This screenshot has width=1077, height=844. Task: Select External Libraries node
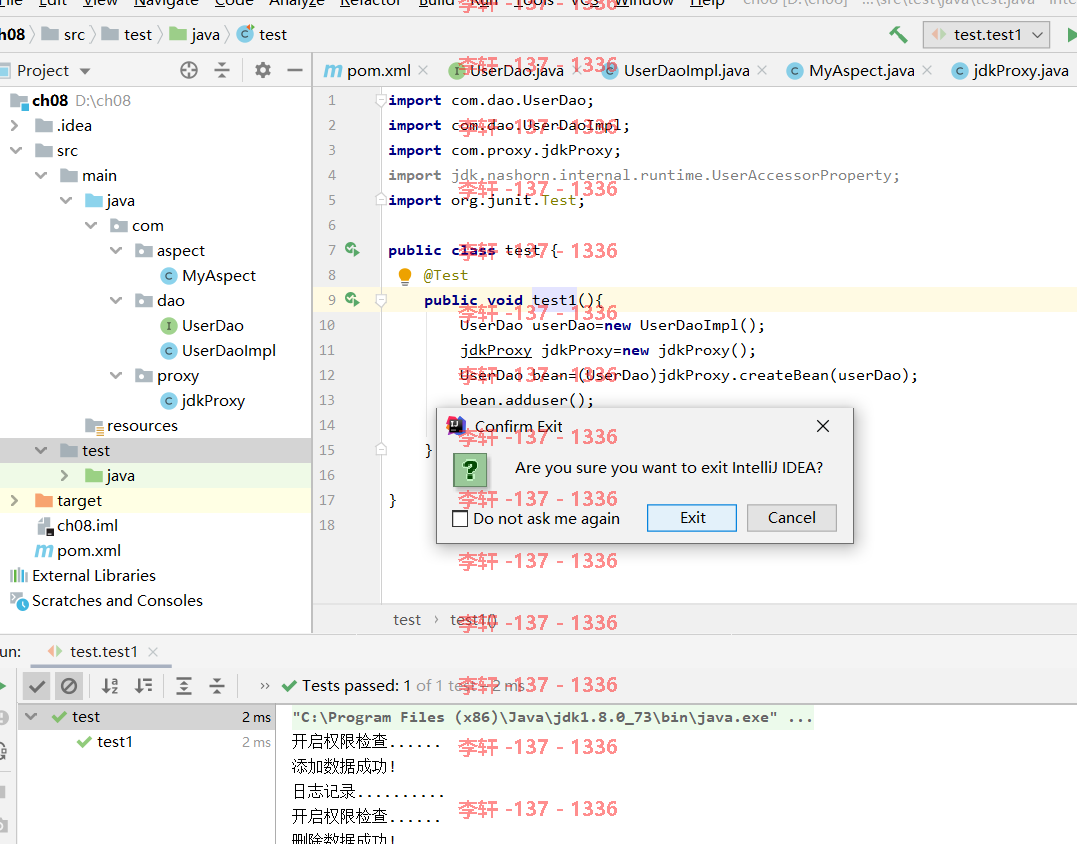point(82,575)
